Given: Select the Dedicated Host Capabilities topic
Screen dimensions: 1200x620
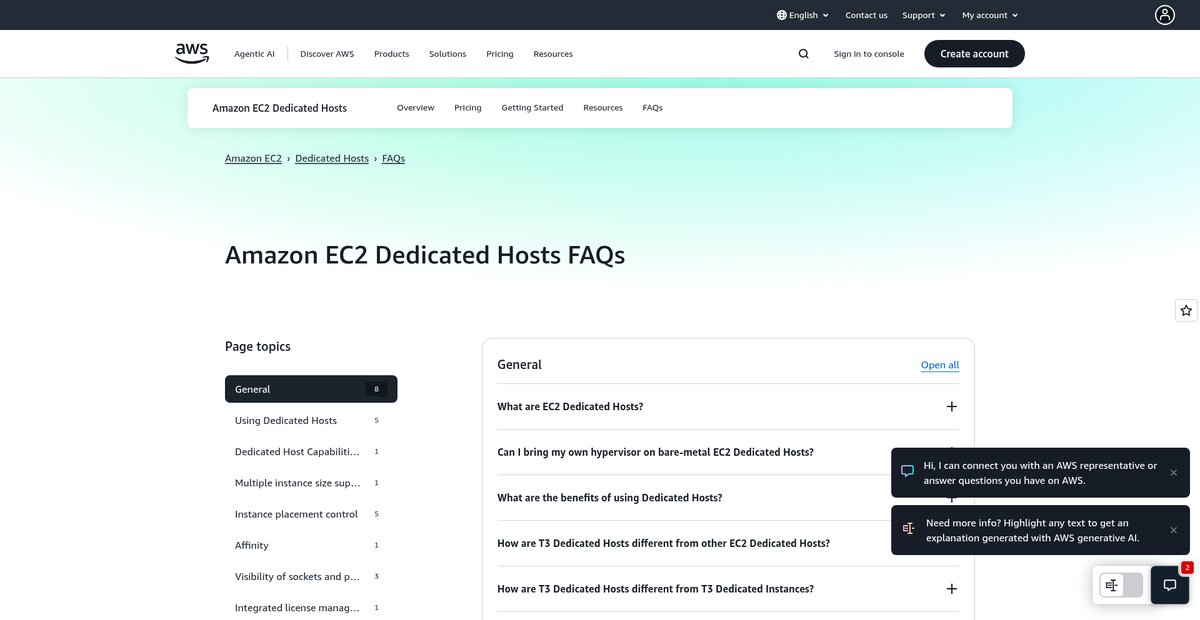Looking at the screenshot, I should coord(311,452).
